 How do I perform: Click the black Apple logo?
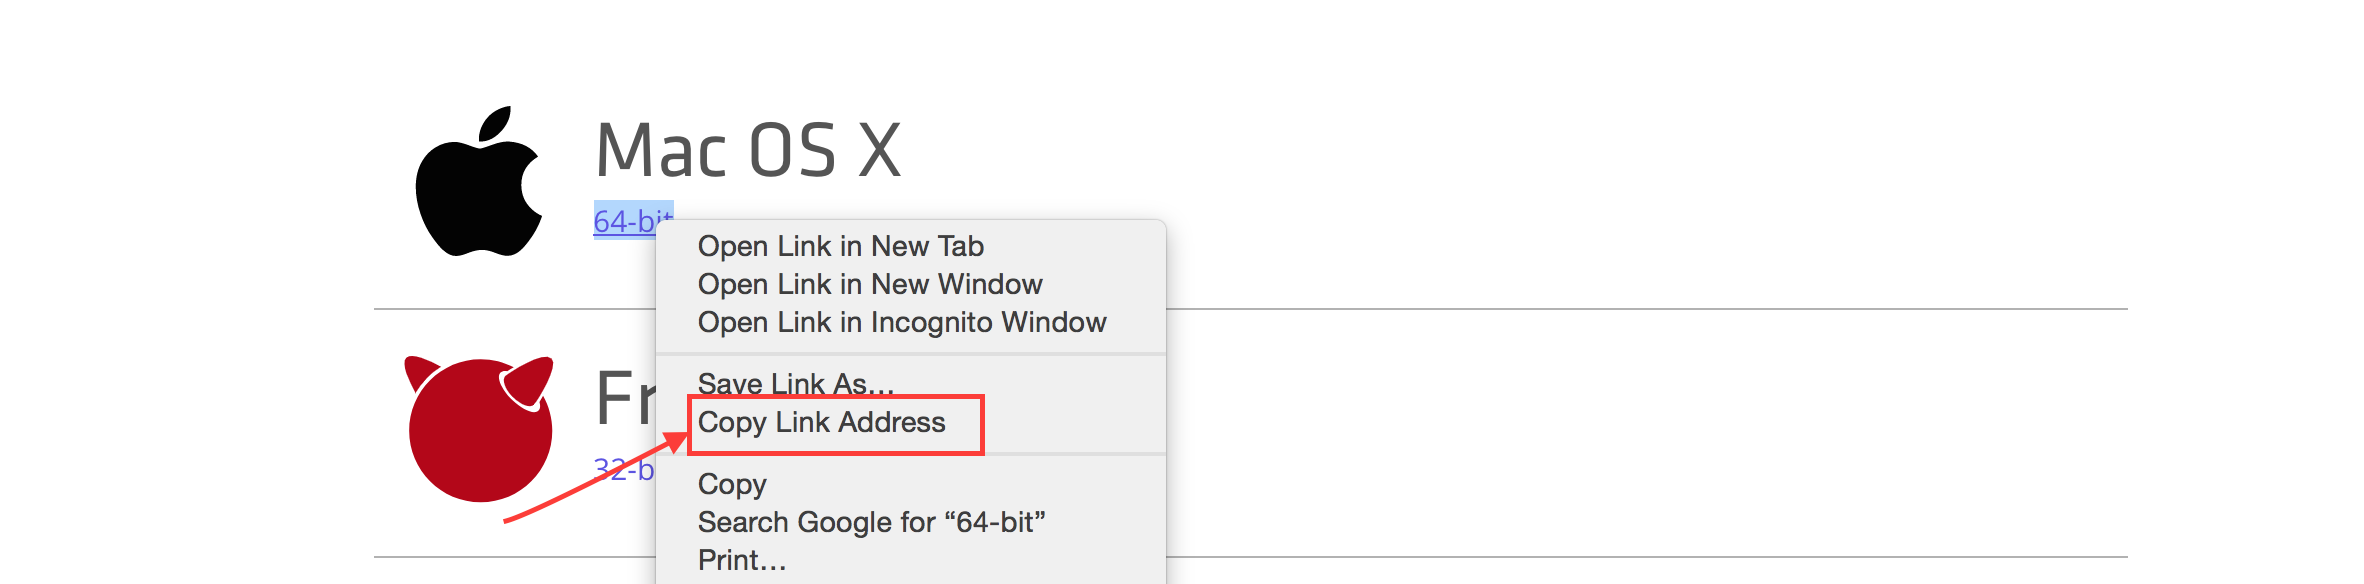479,182
